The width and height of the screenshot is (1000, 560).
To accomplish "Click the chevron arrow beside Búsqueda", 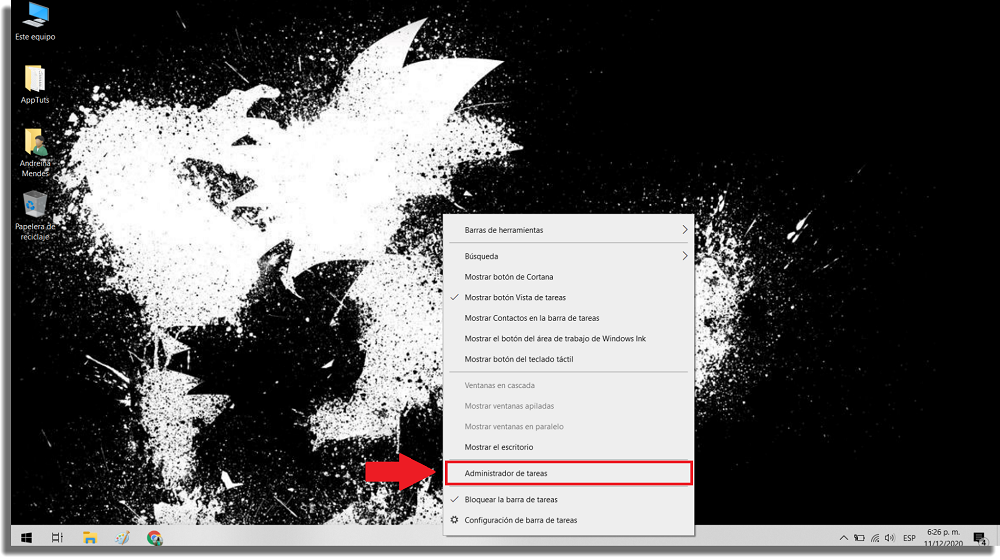I will coord(684,256).
